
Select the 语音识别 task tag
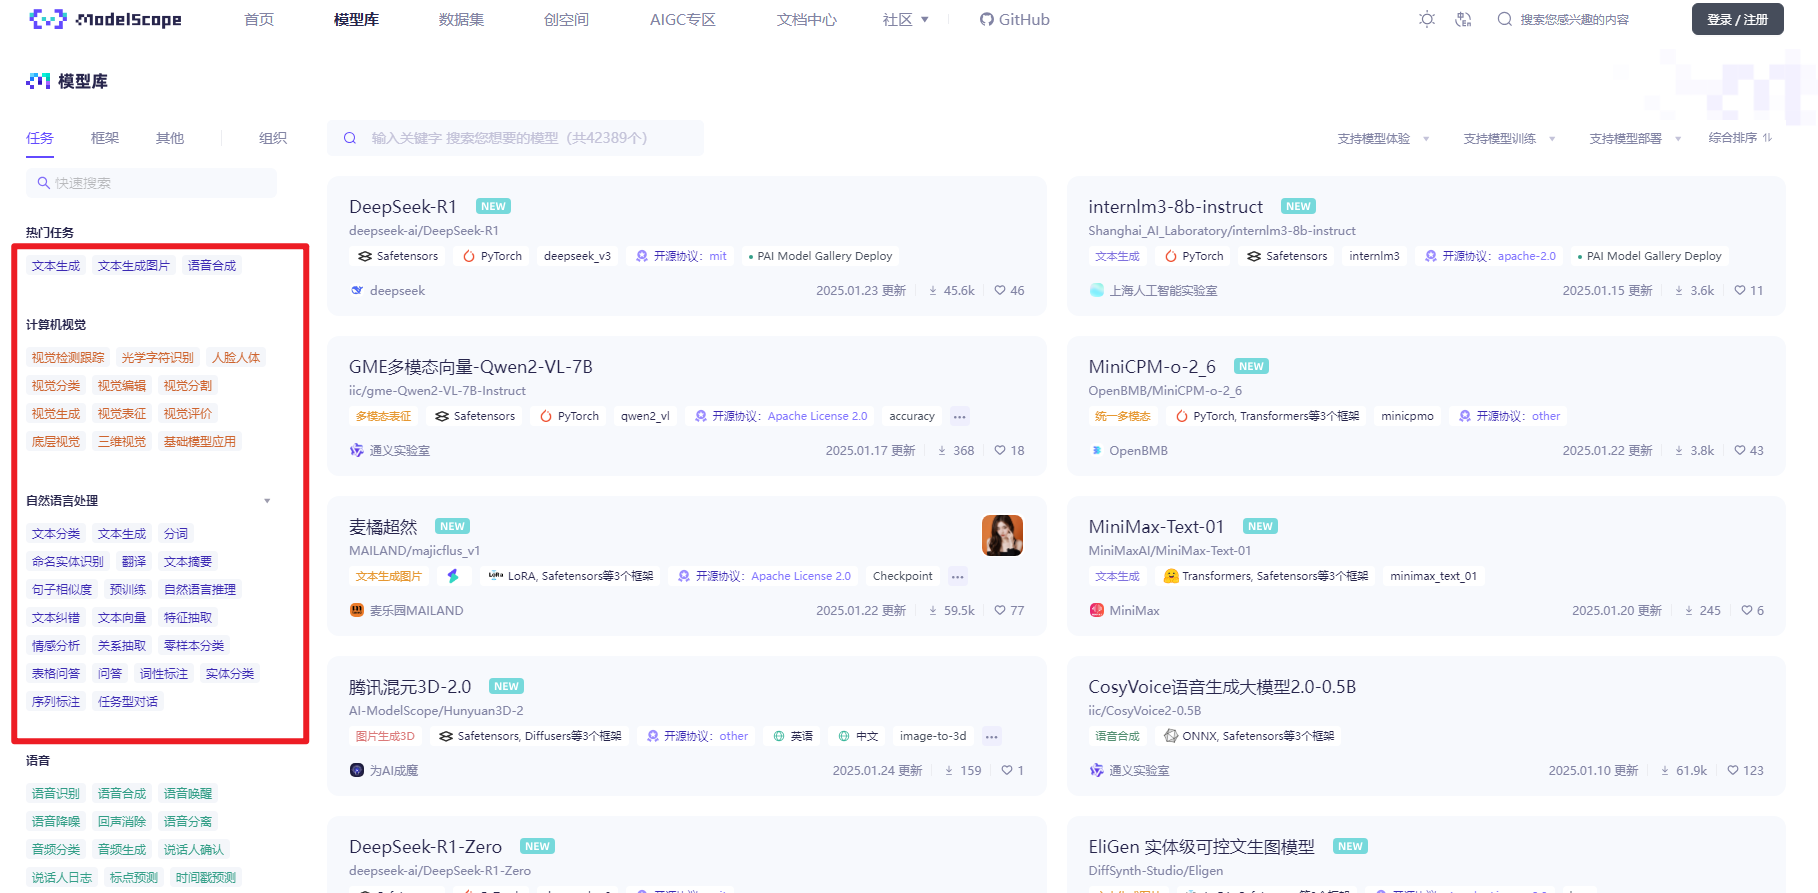click(x=56, y=794)
